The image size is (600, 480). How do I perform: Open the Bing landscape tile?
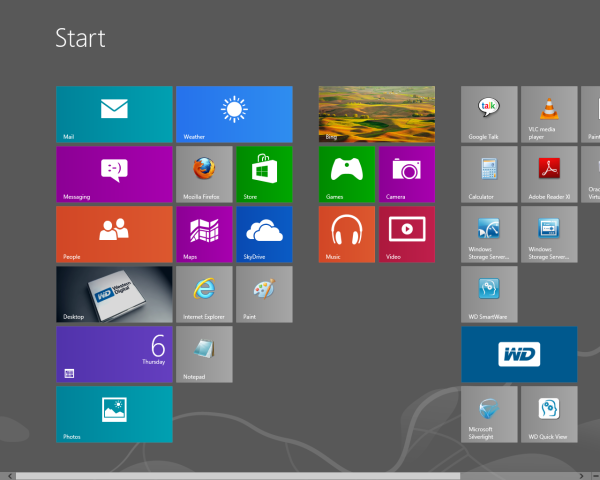coord(377,114)
